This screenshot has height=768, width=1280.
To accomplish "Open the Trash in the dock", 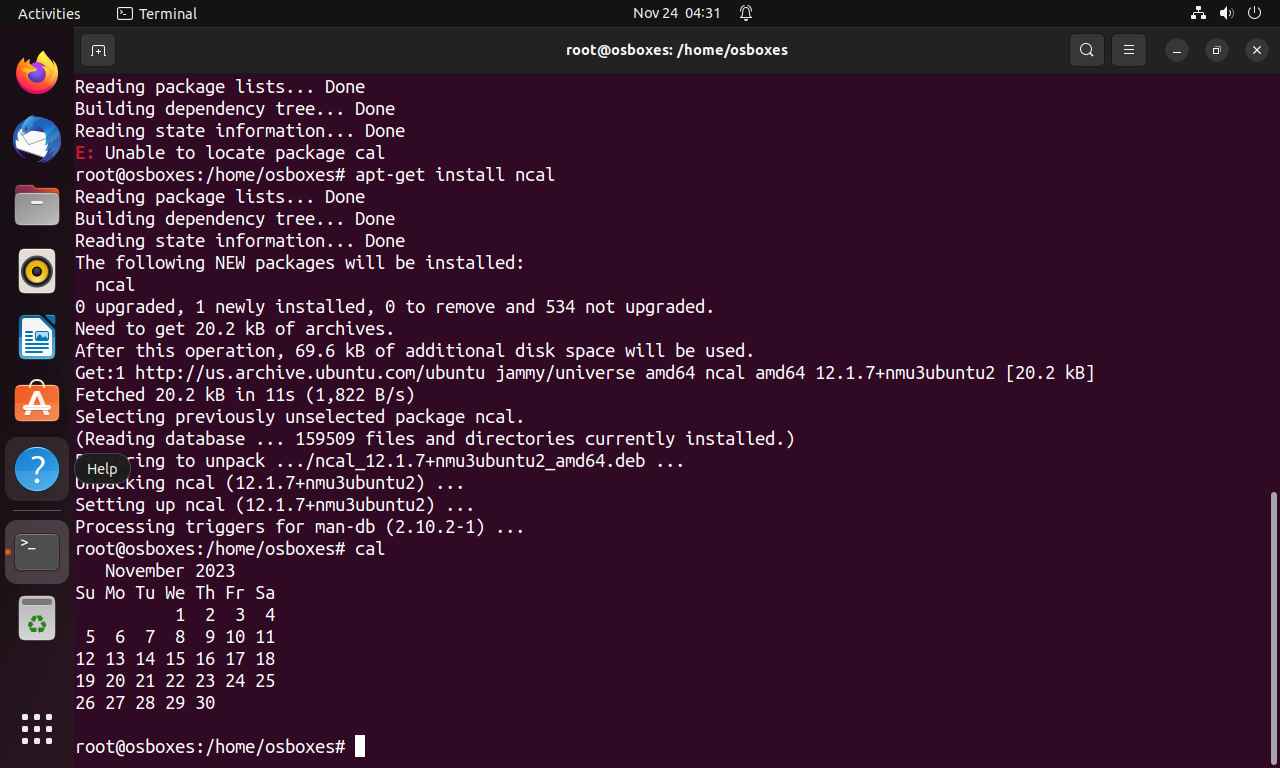I will coord(37,618).
